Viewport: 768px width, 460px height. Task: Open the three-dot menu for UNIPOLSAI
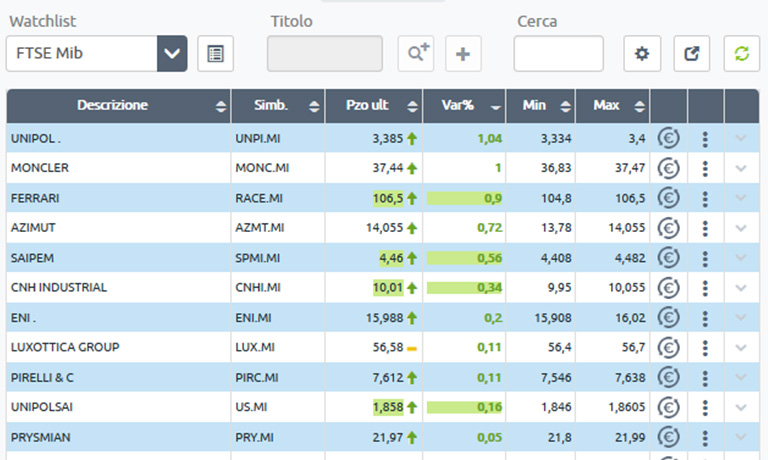705,408
